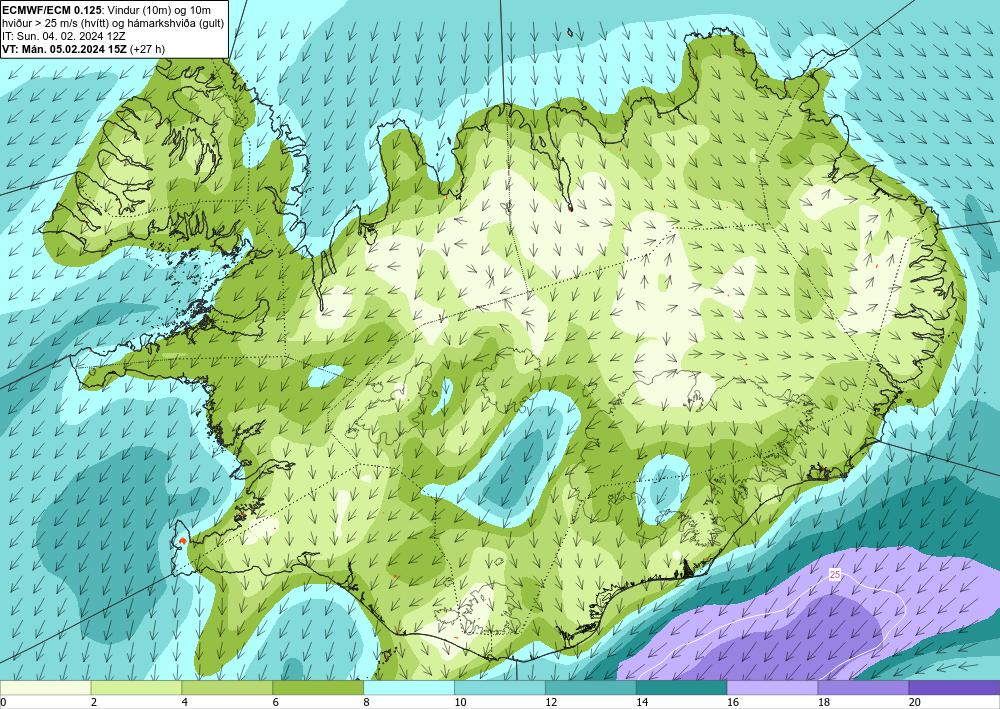
Task: Click the pale yellow 0–2 legend swatch
Action: (45, 687)
